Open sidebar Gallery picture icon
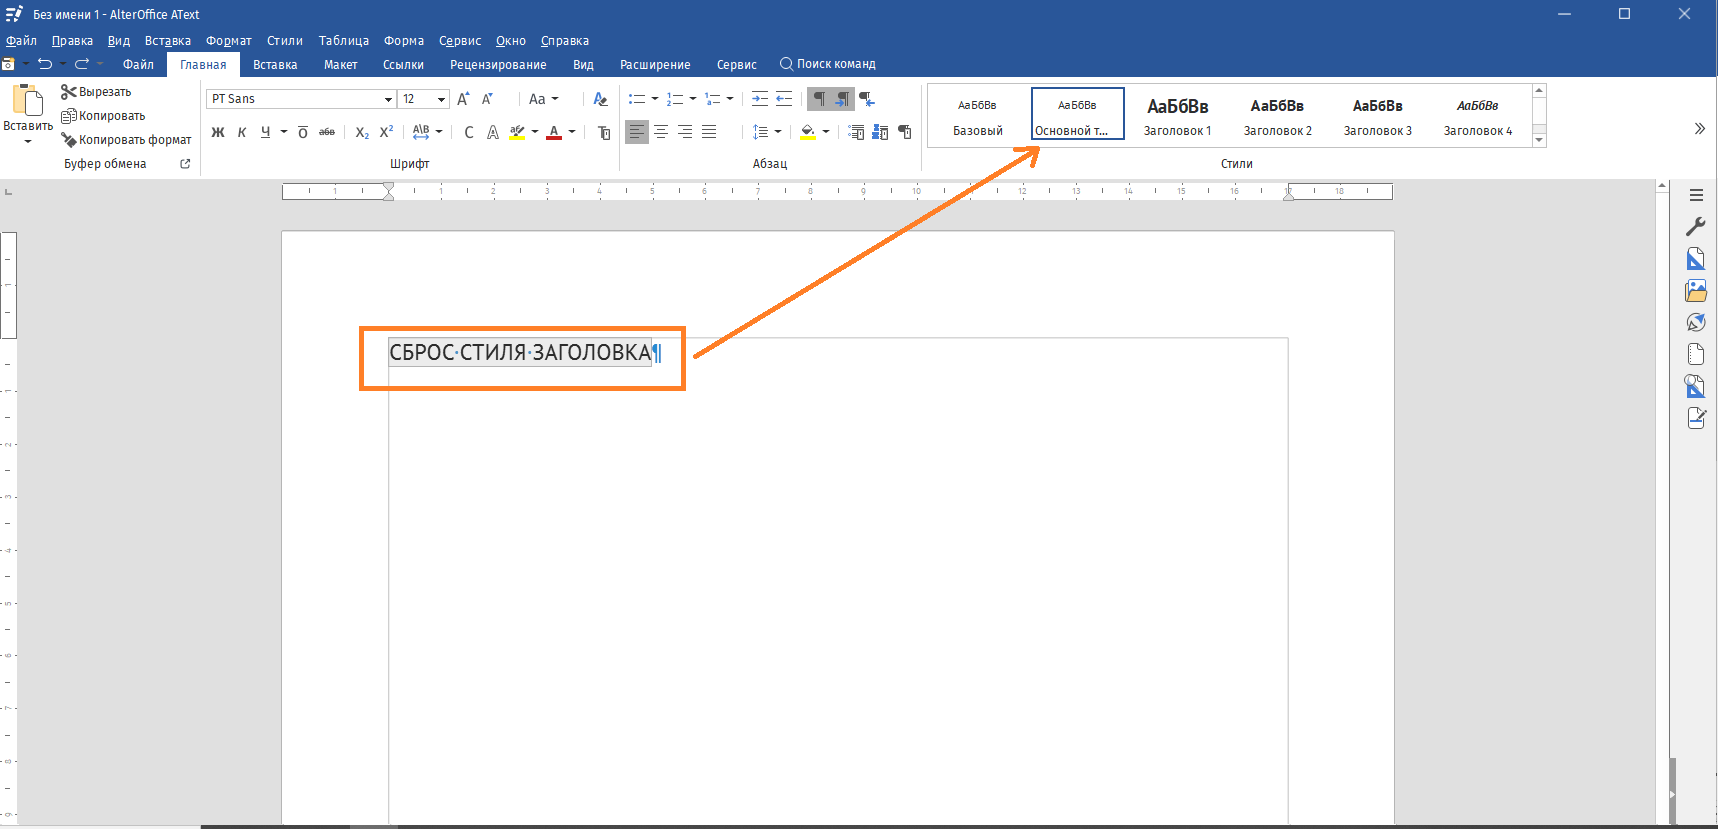Viewport: 1718px width, 829px height. tap(1696, 291)
